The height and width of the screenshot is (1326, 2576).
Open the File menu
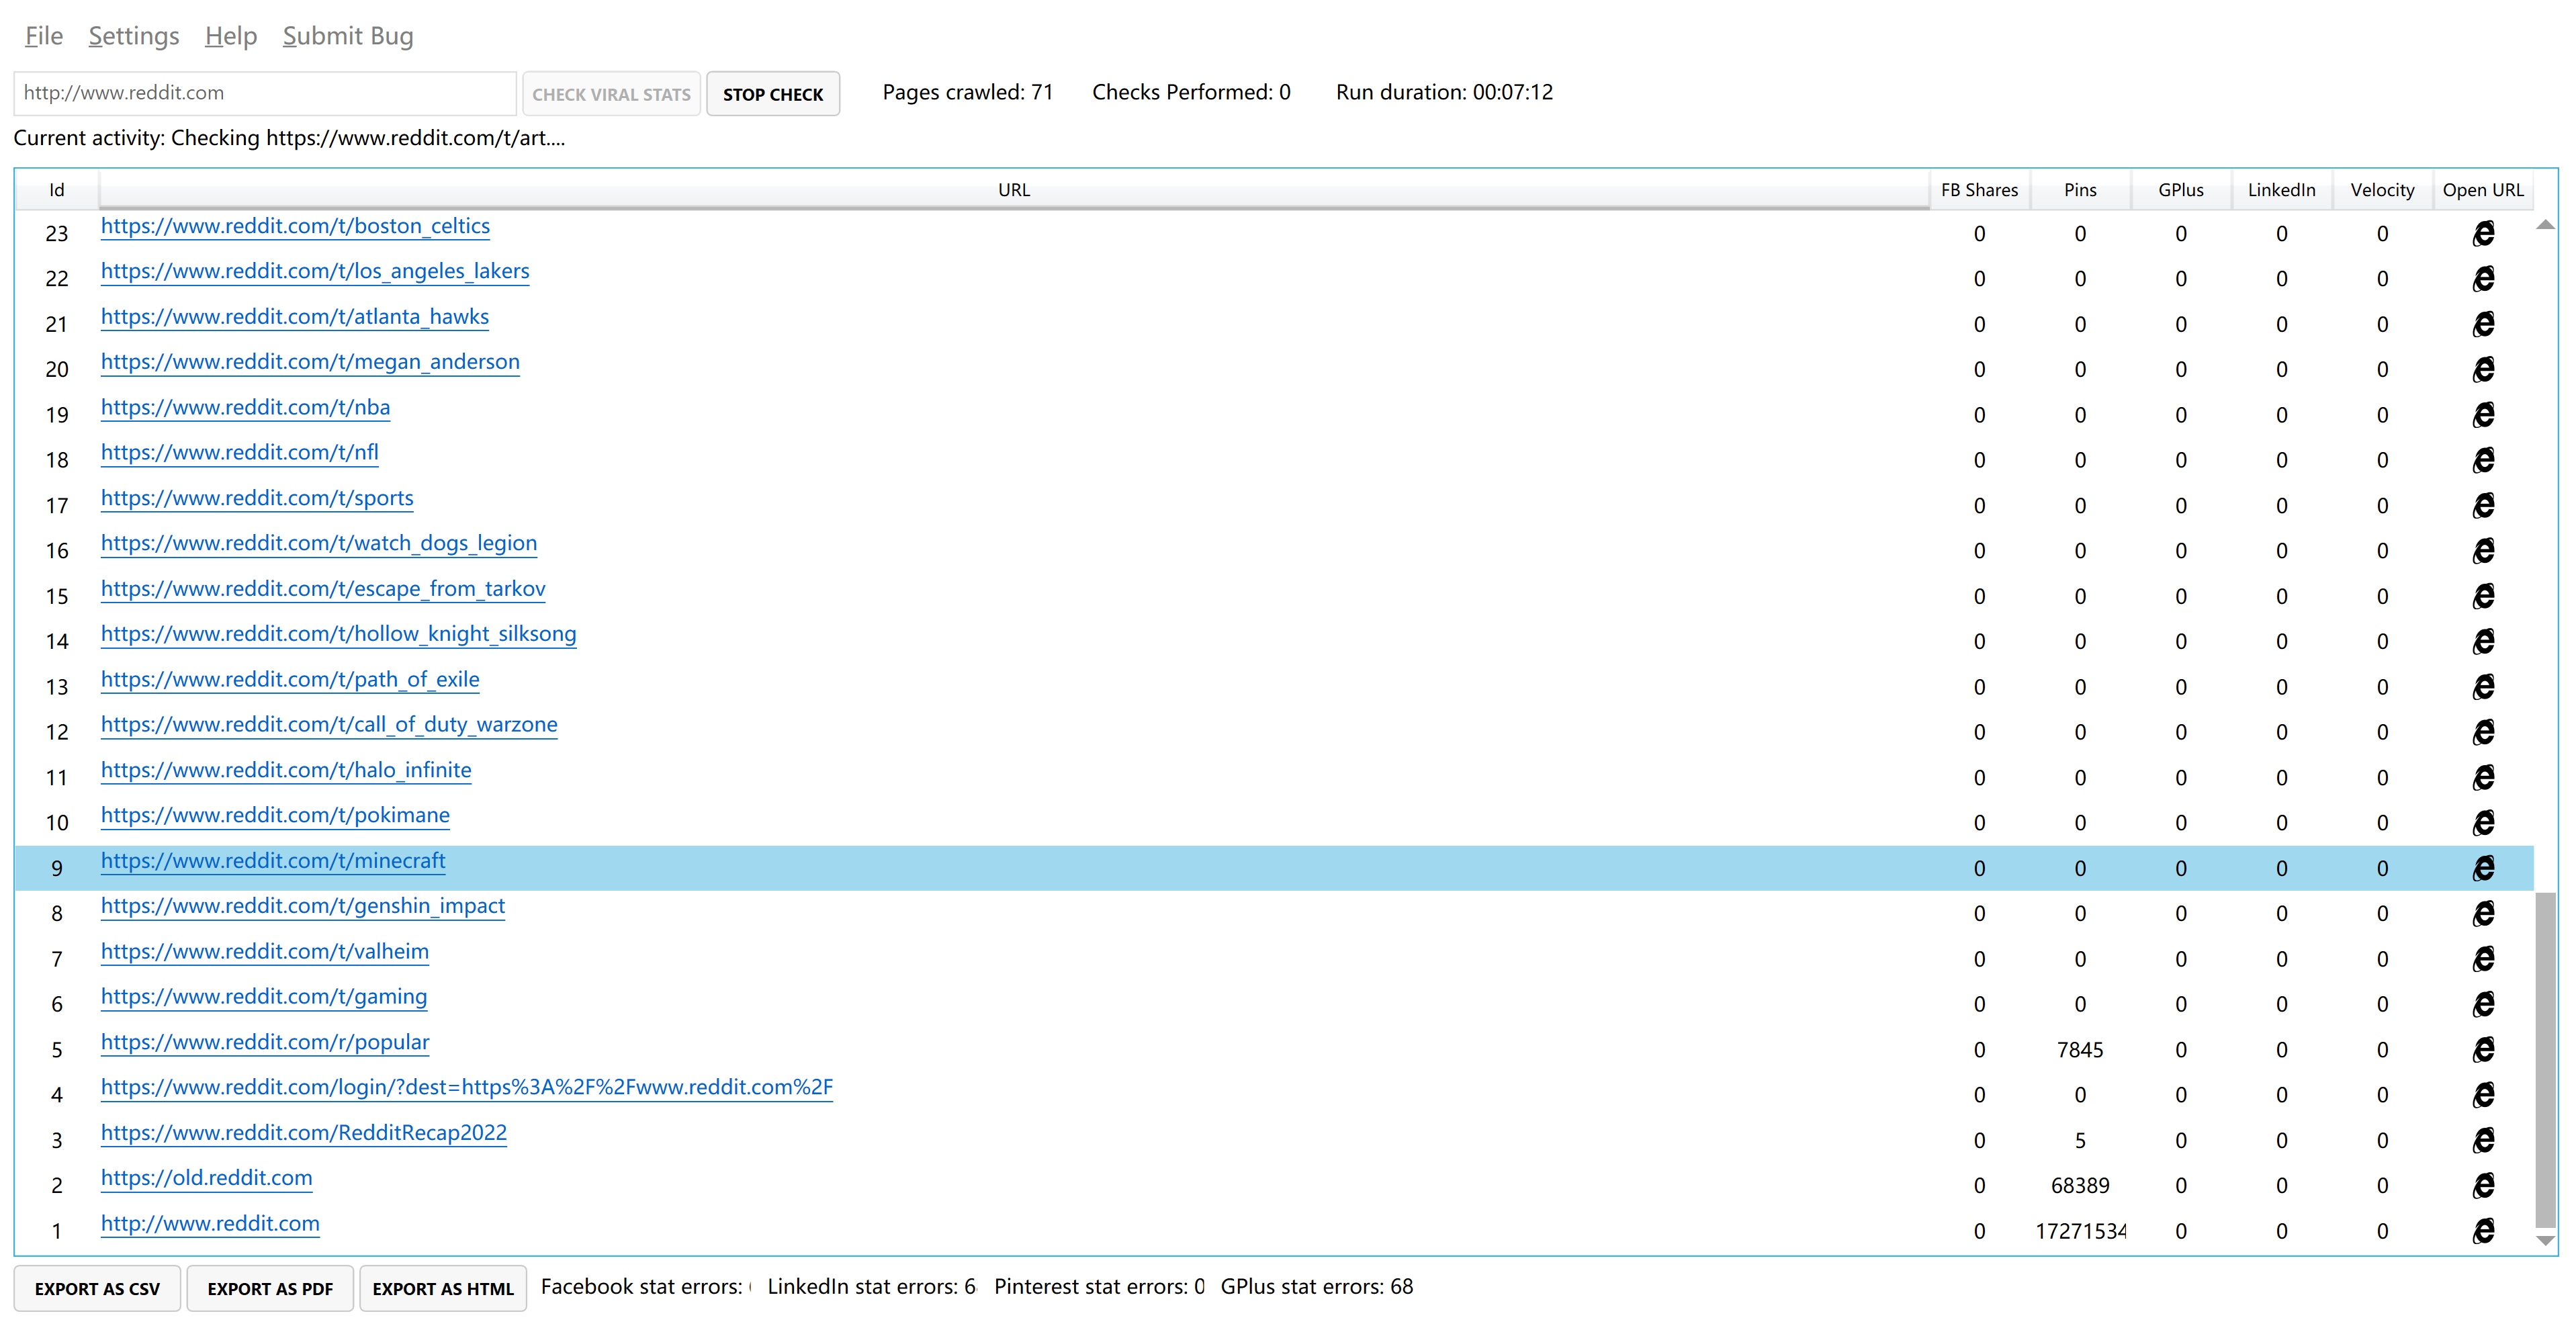click(44, 36)
